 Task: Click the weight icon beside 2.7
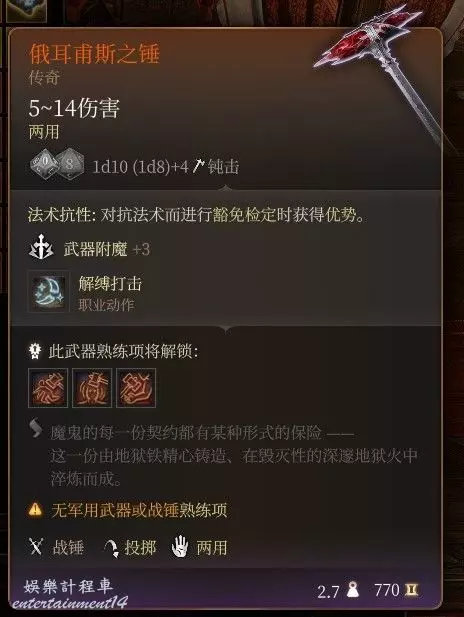[353, 589]
